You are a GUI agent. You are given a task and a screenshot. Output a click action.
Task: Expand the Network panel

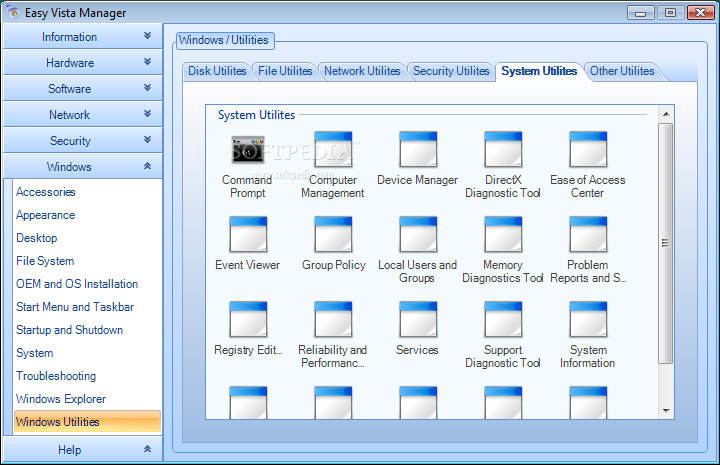point(83,114)
